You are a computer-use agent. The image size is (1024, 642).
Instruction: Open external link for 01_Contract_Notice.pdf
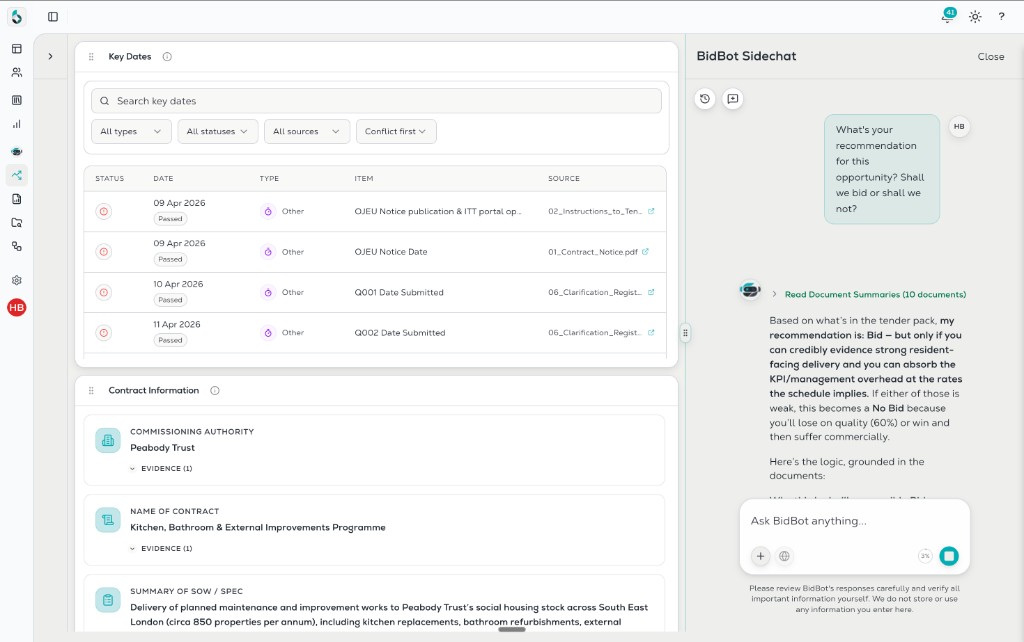click(x=645, y=251)
